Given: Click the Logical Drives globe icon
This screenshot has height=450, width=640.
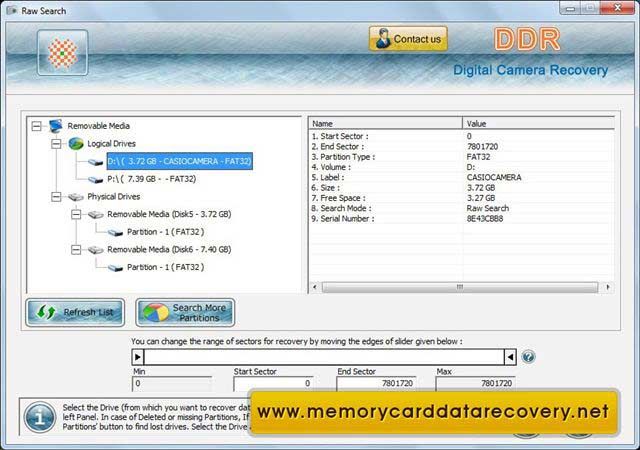Looking at the screenshot, I should tap(75, 143).
